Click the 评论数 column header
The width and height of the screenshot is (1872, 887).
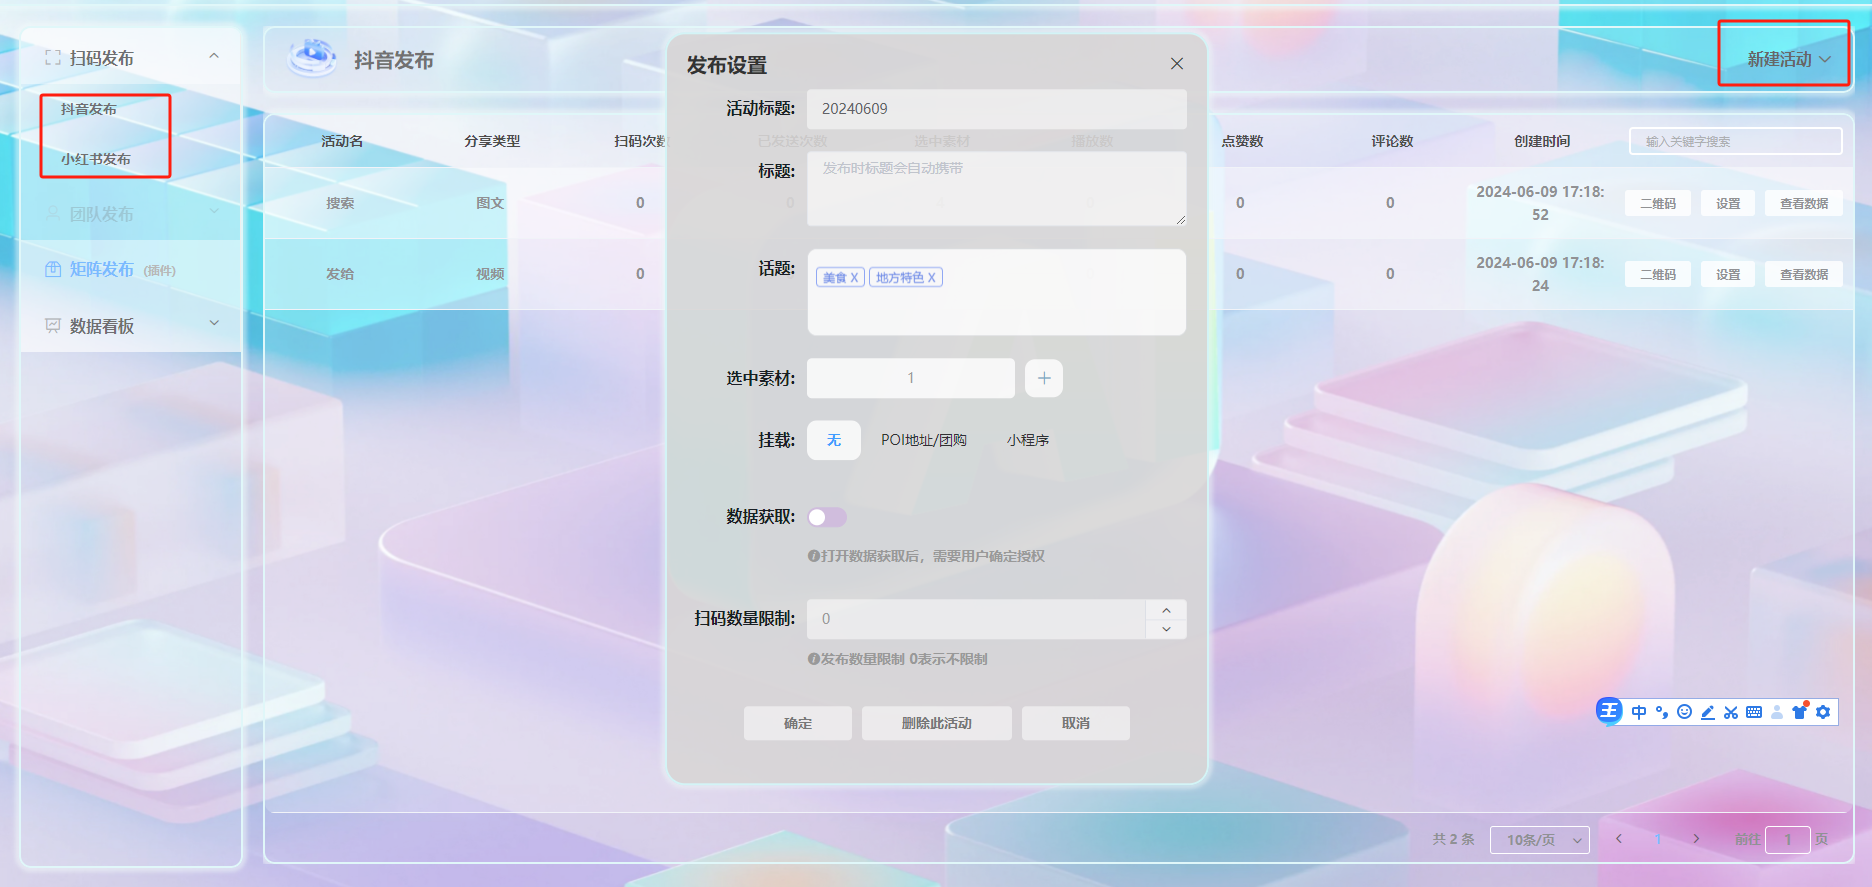(1392, 141)
